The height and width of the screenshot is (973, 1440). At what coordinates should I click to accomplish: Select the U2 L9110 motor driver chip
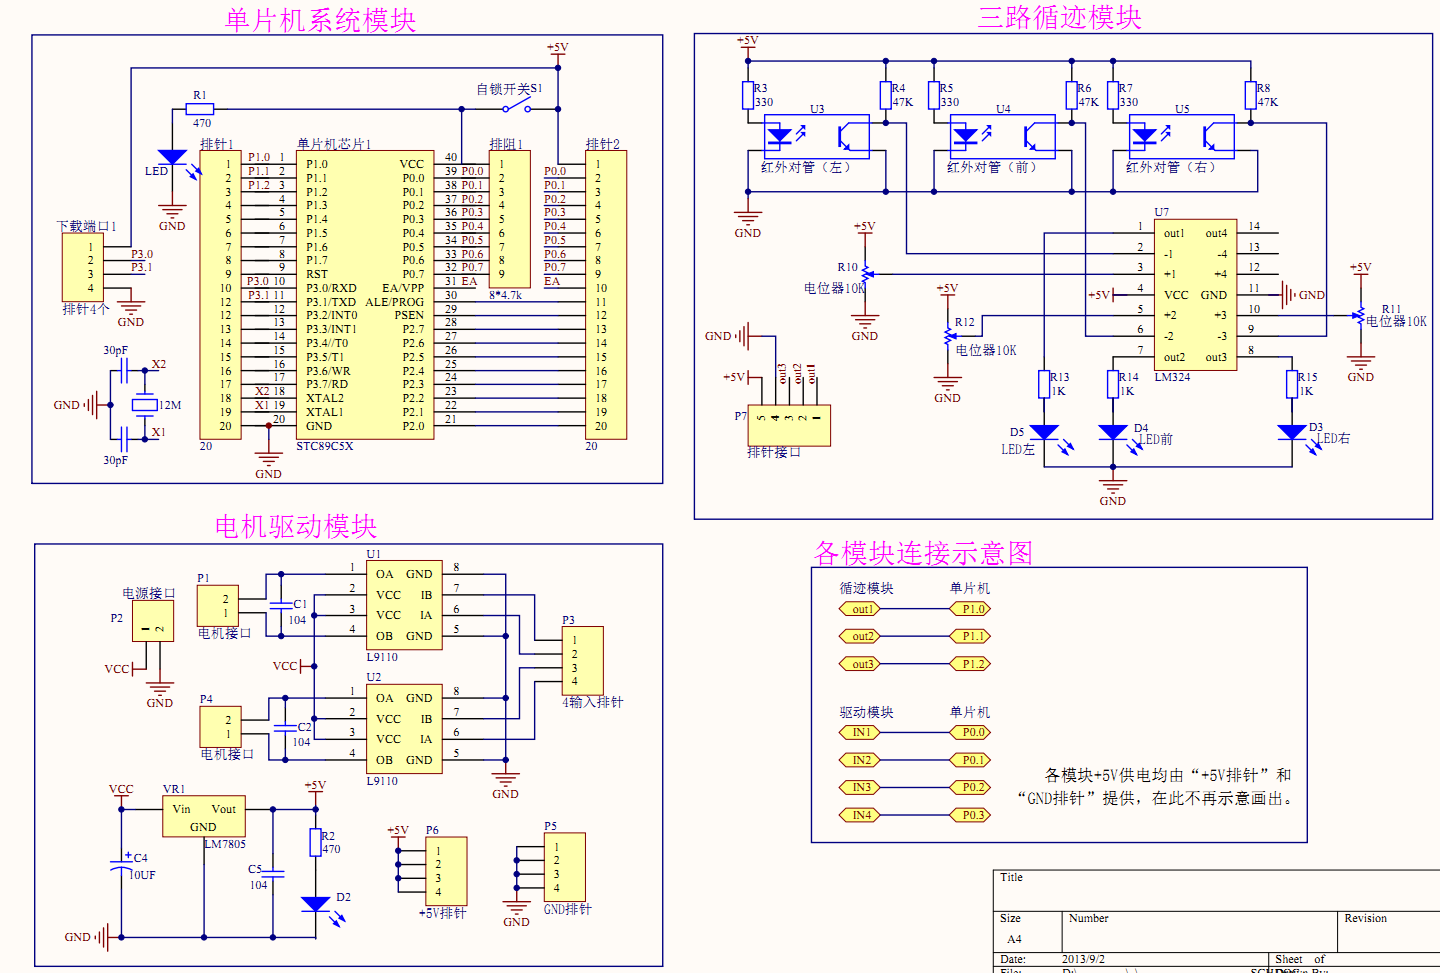(404, 729)
